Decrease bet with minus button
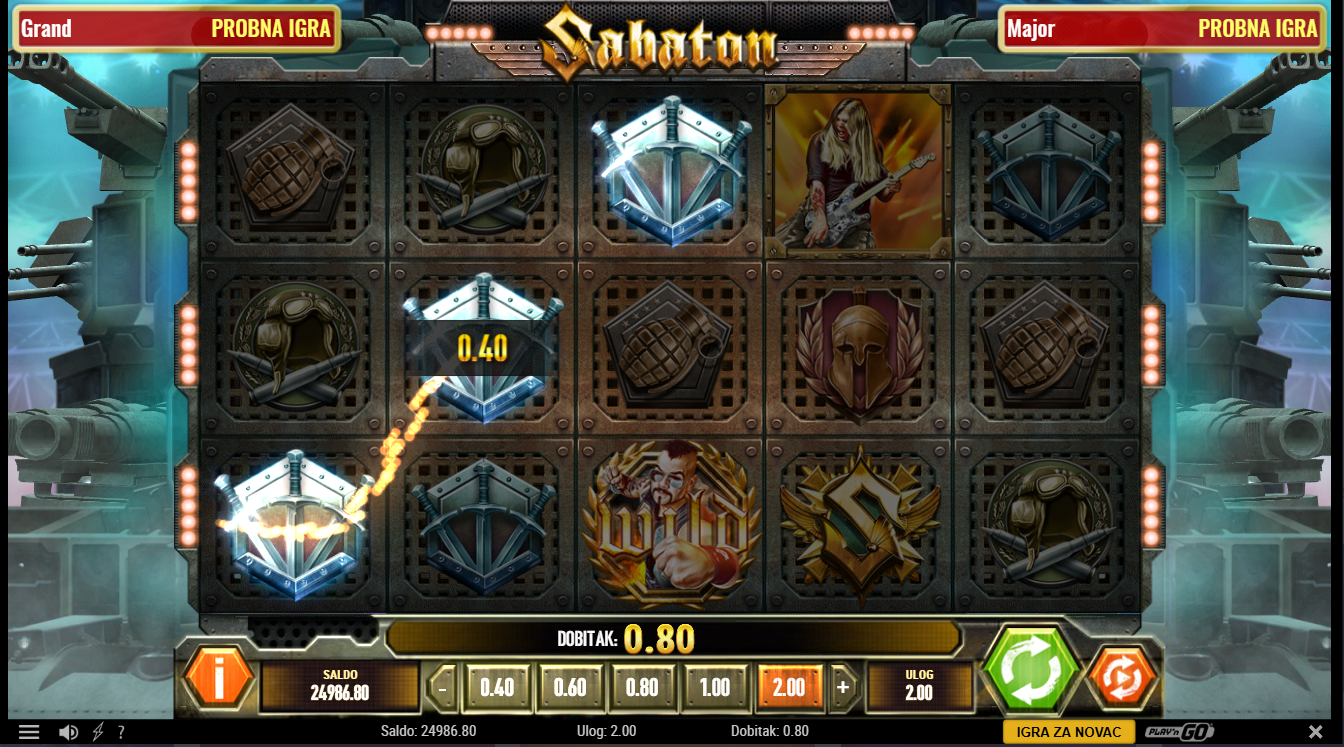This screenshot has width=1344, height=747. tap(443, 688)
